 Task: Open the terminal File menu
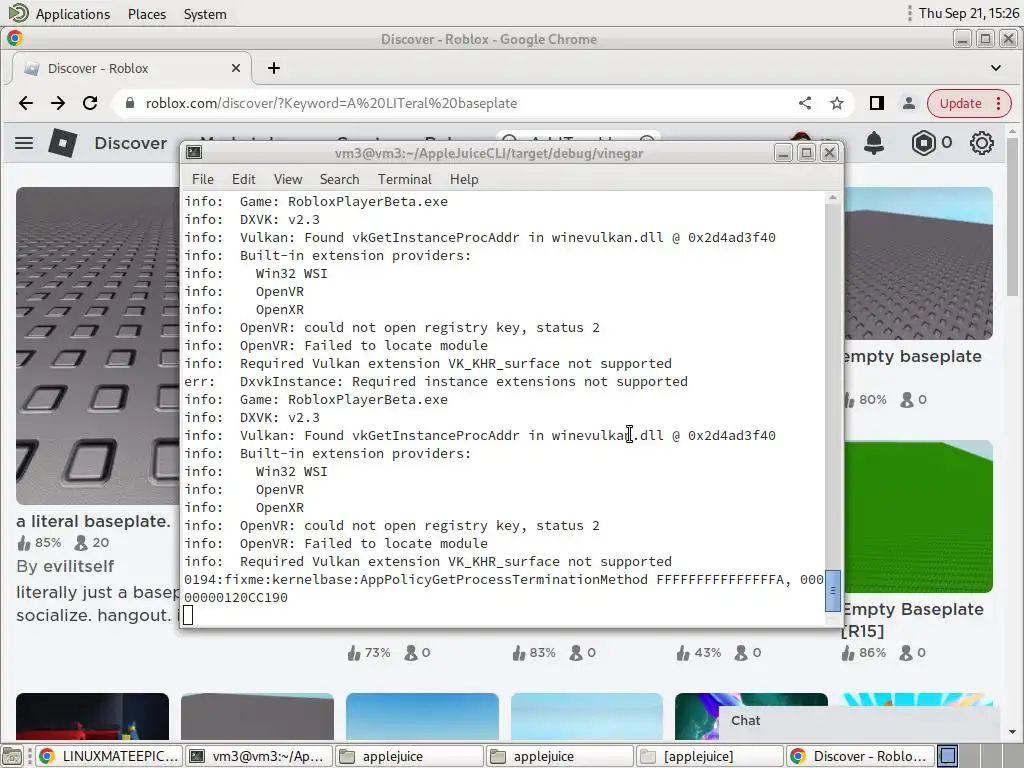pos(202,179)
